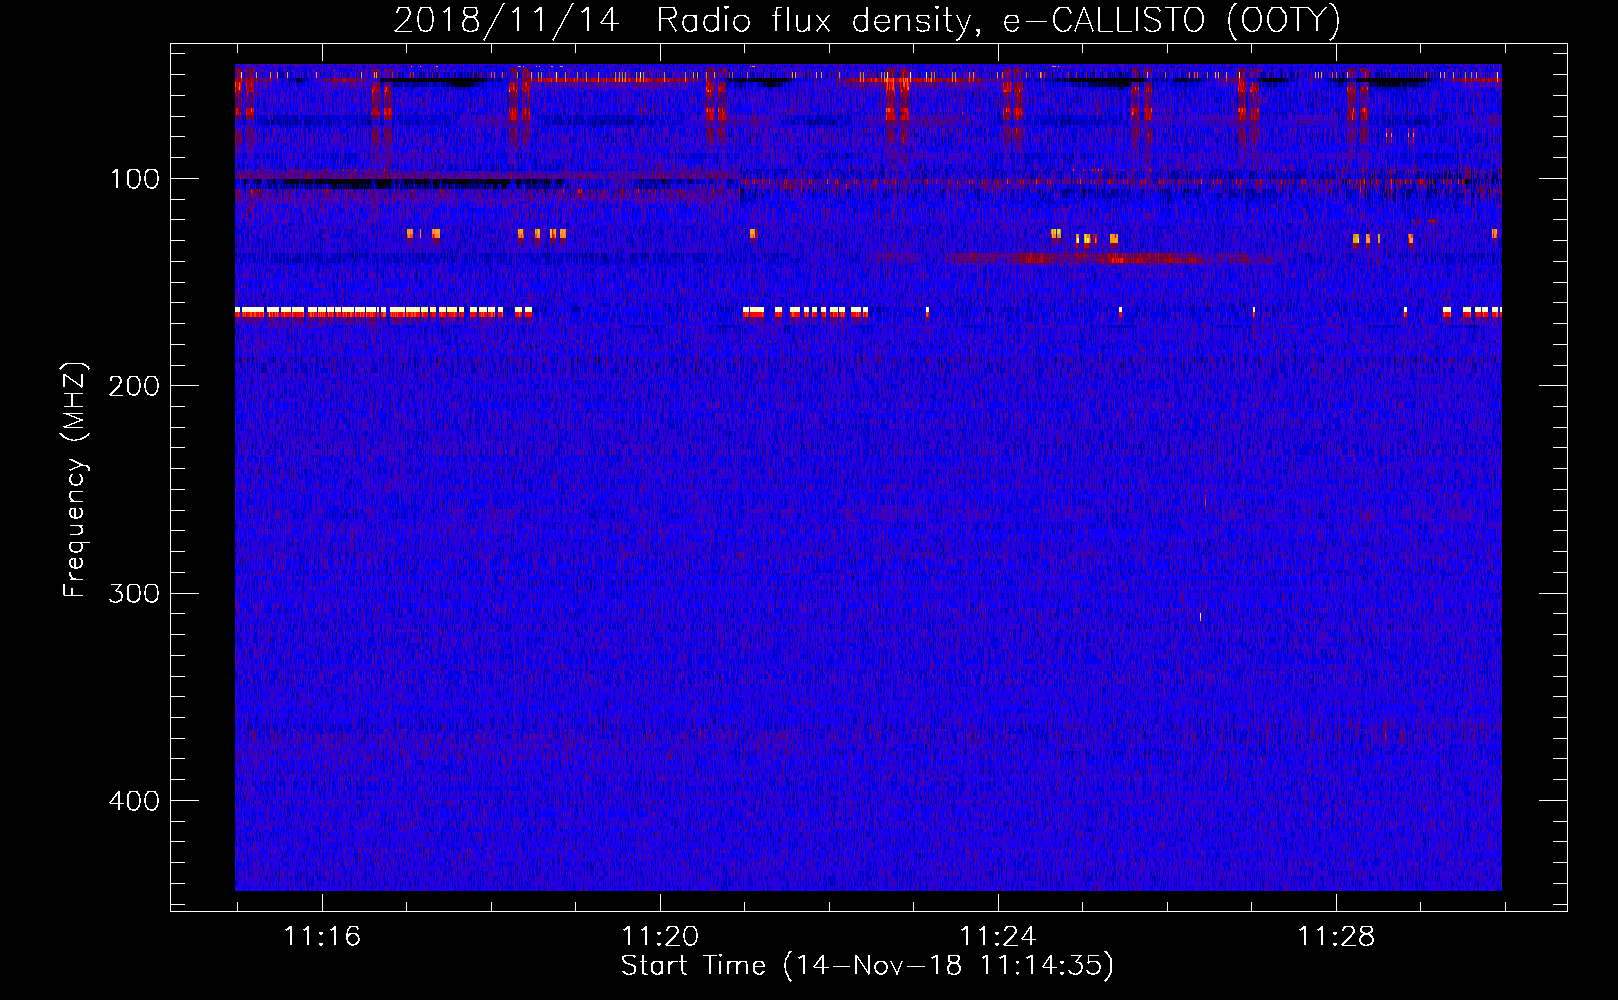Select the 100 frequency axis label
This screenshot has height=1000, width=1618.
(x=134, y=179)
